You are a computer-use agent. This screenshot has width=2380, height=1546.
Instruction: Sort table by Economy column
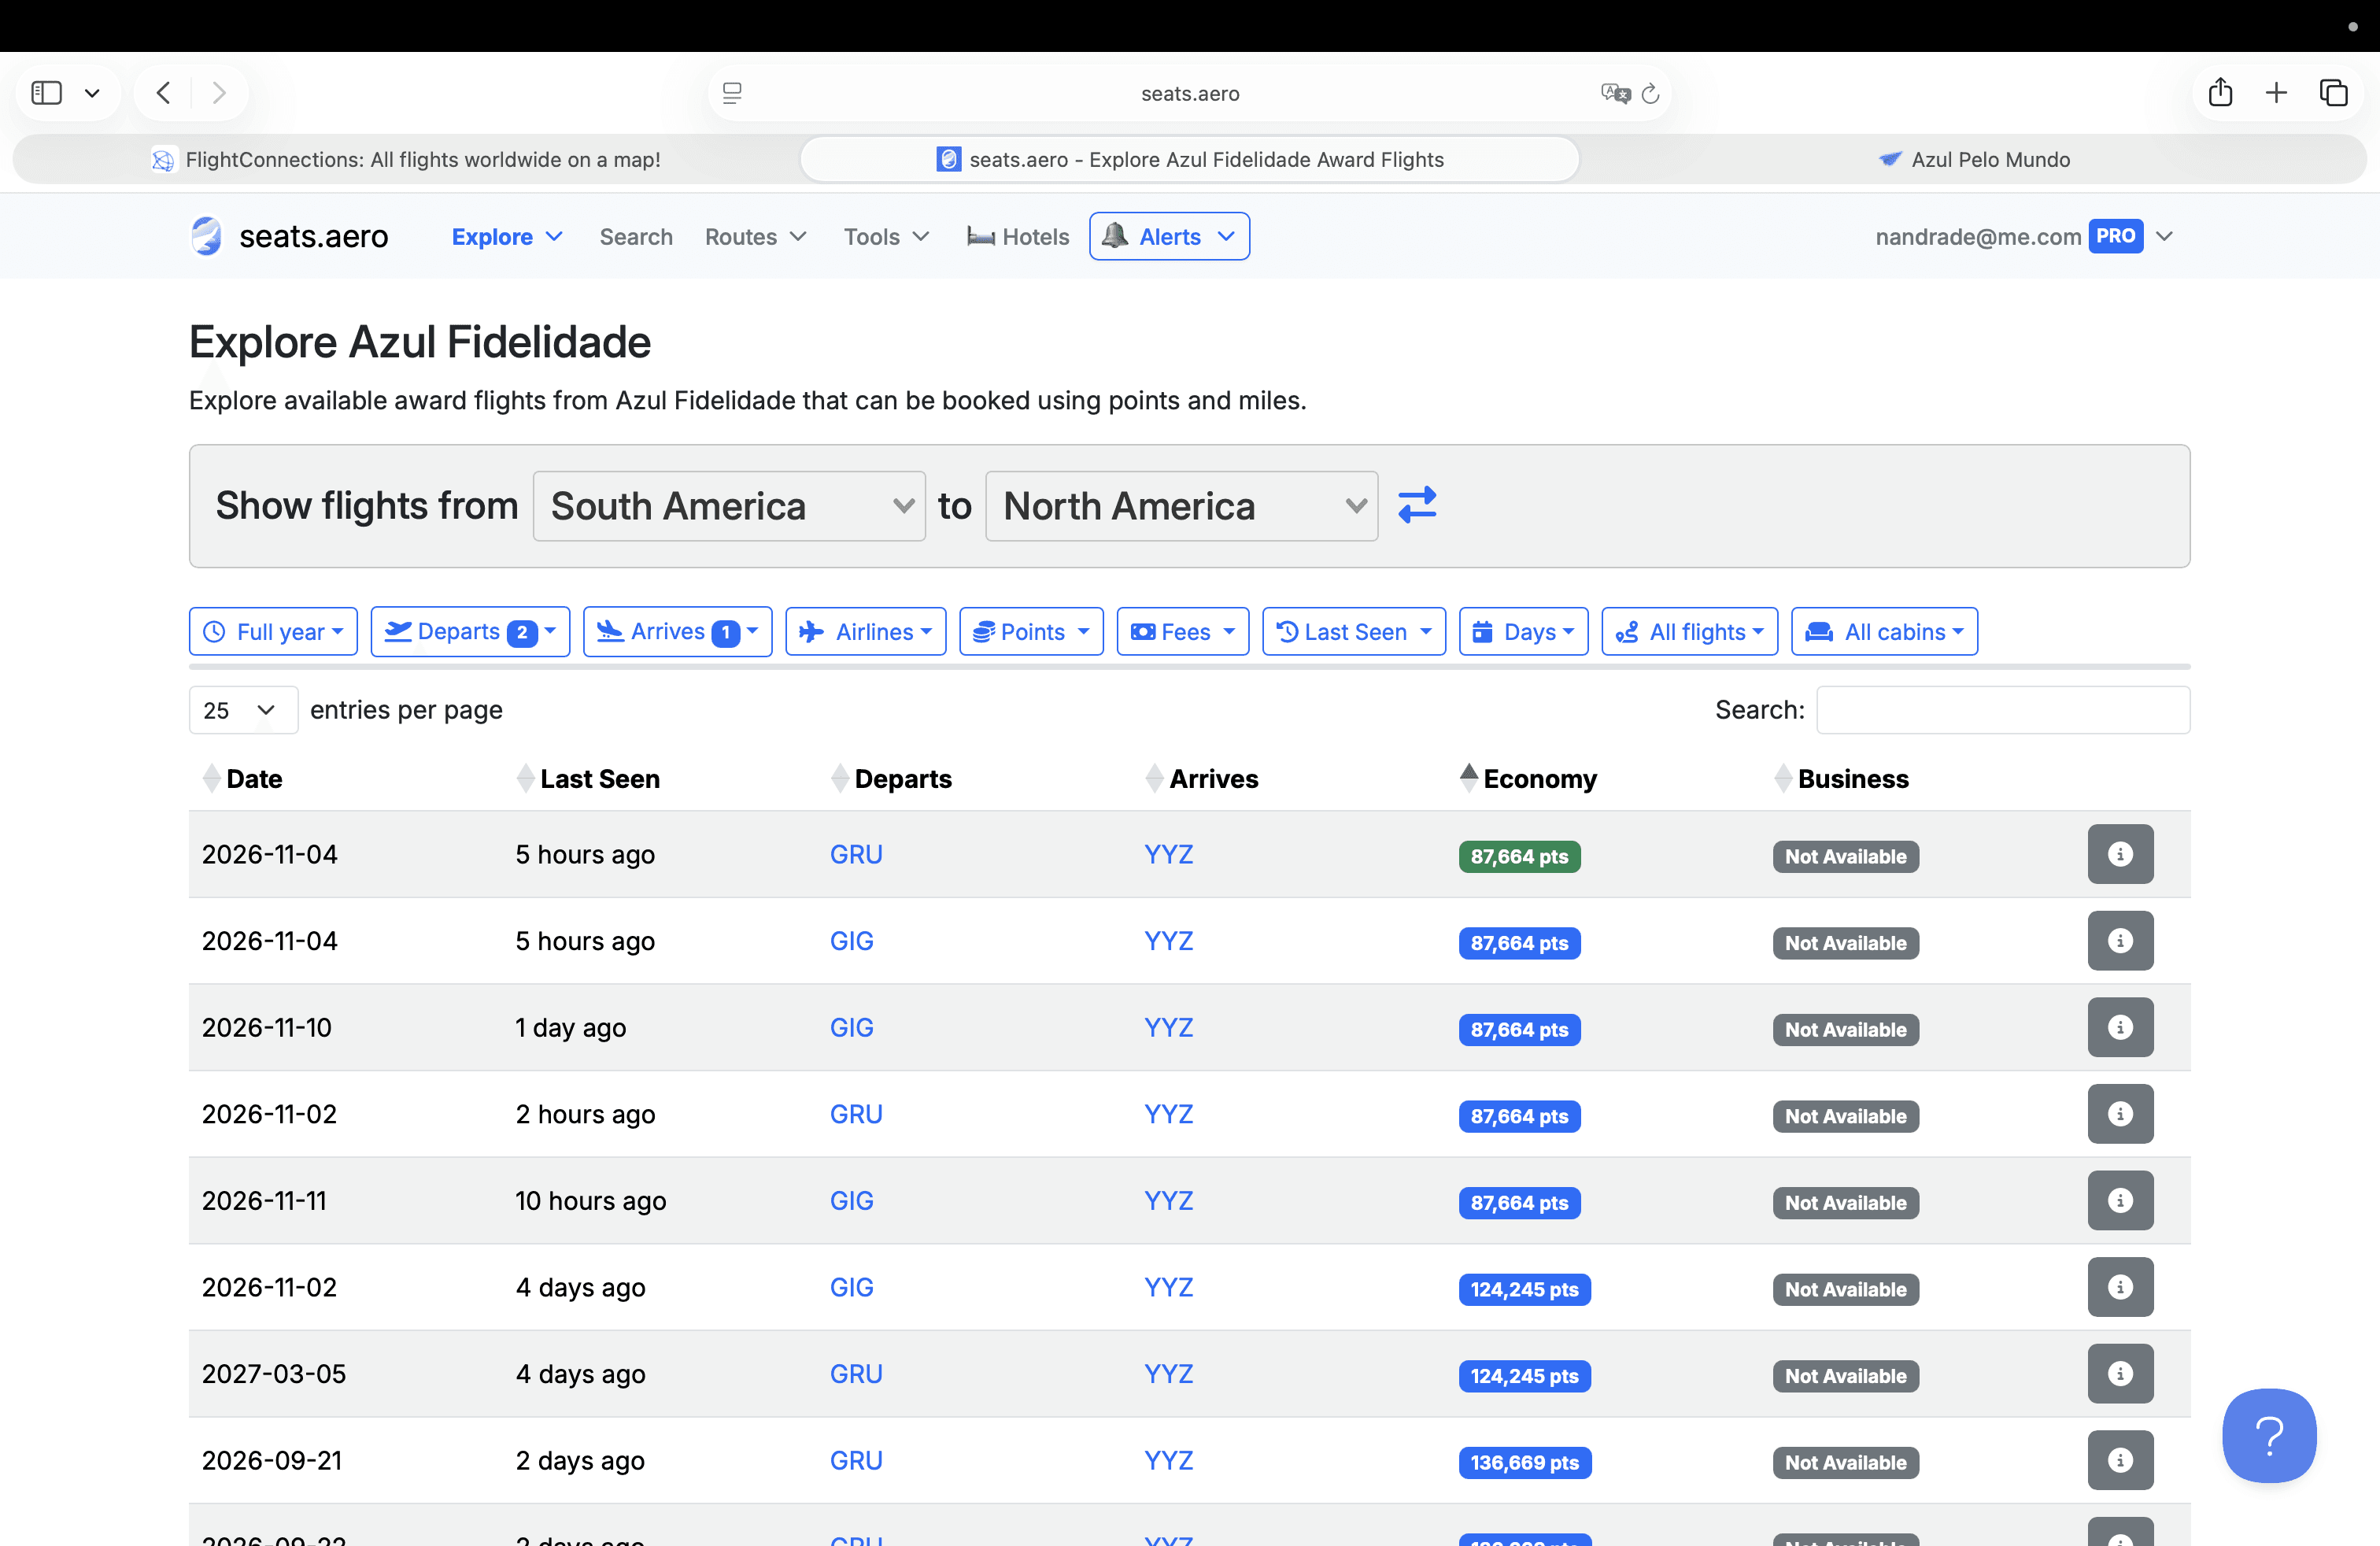coord(1528,778)
